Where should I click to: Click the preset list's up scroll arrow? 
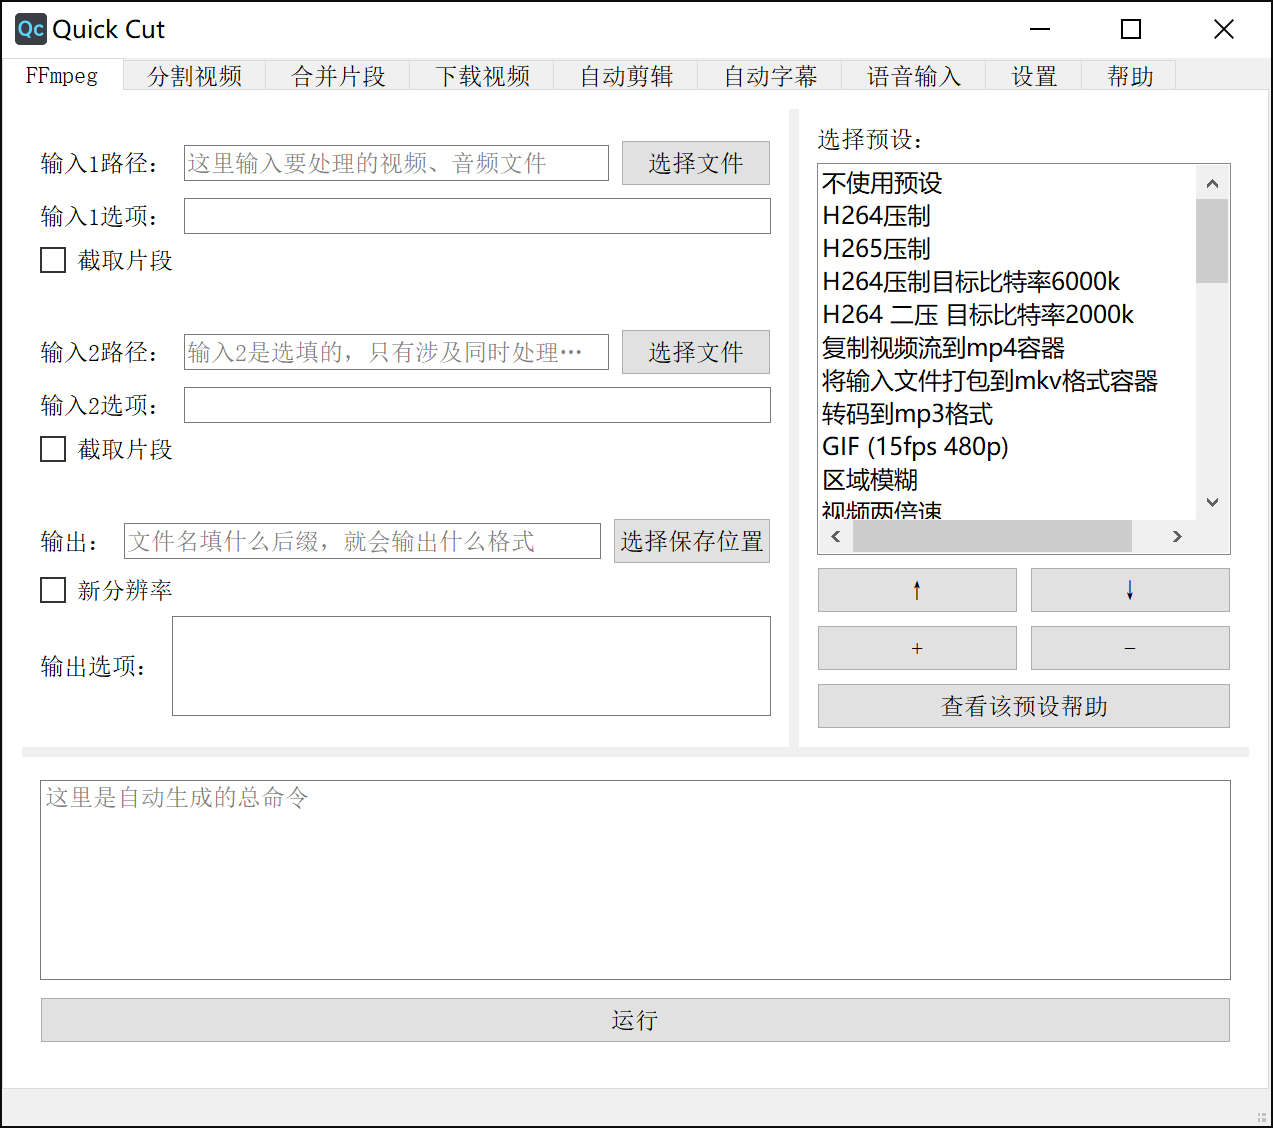(x=1212, y=182)
